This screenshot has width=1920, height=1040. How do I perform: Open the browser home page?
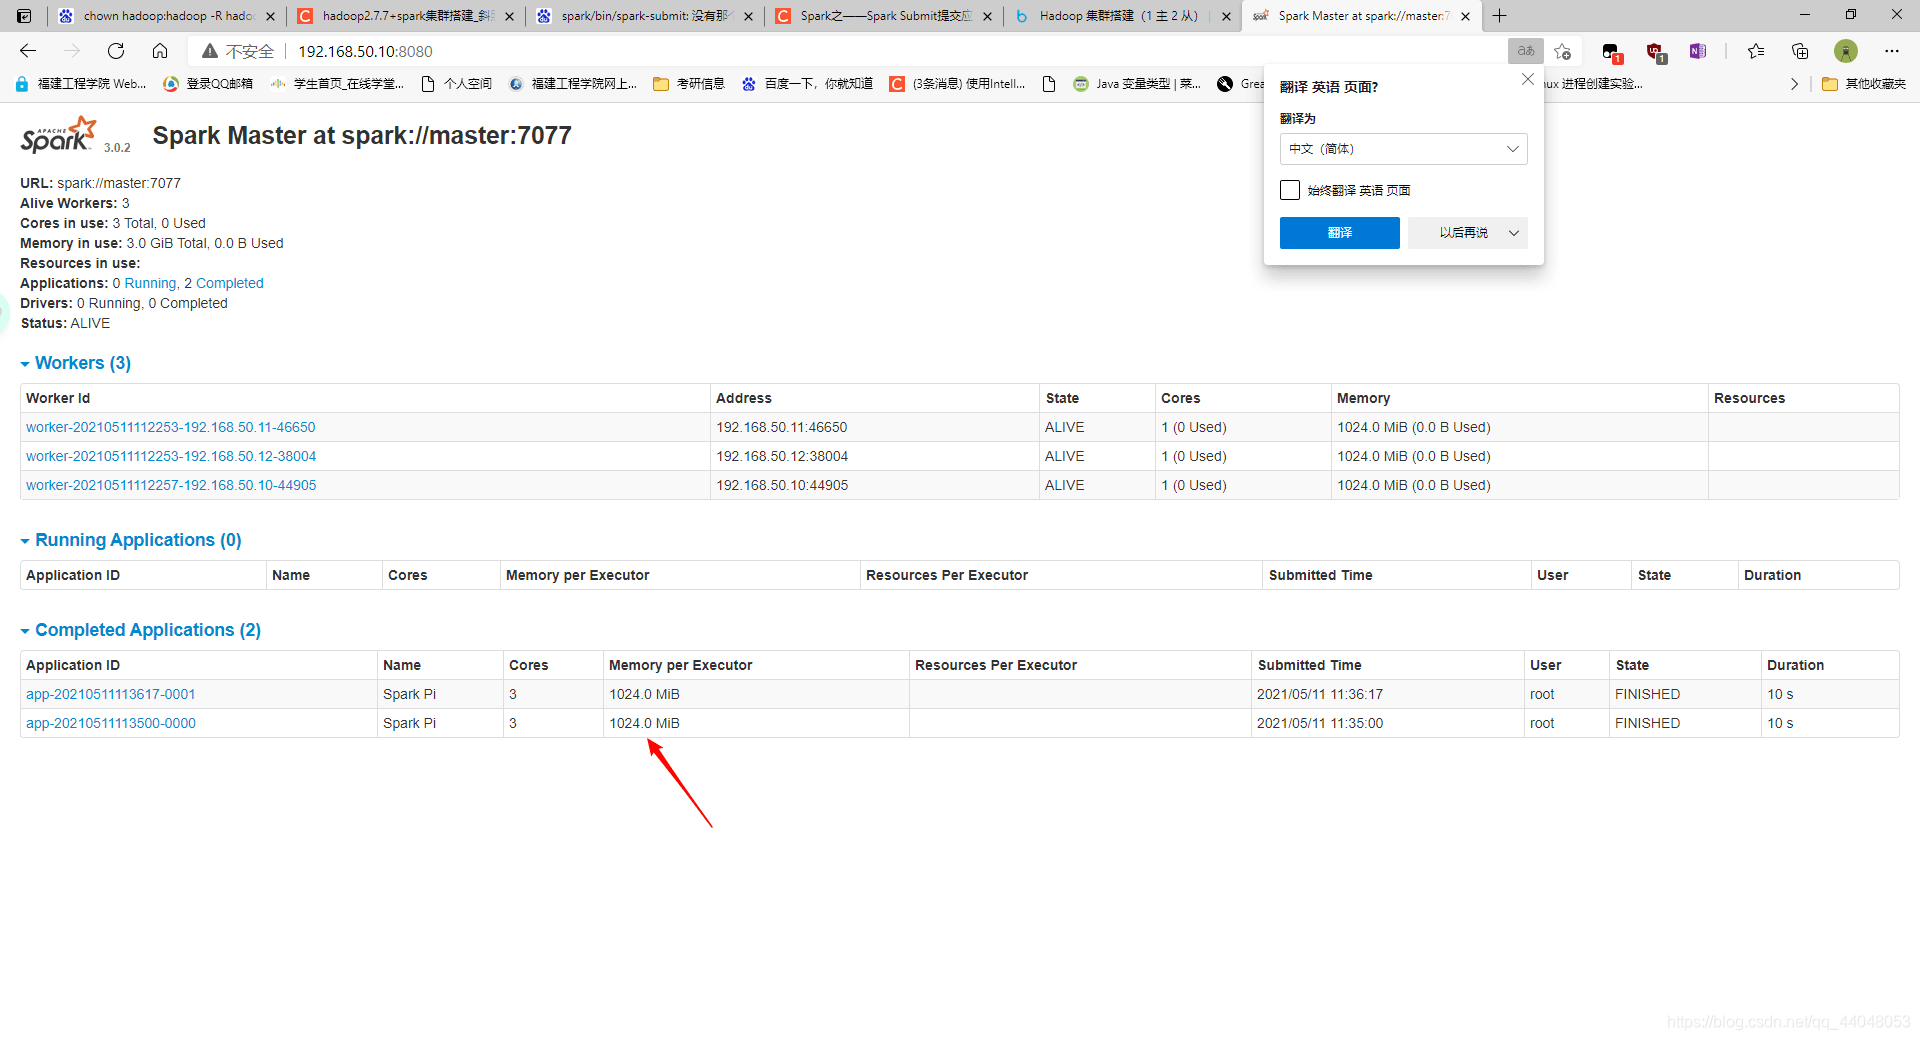pyautogui.click(x=160, y=51)
